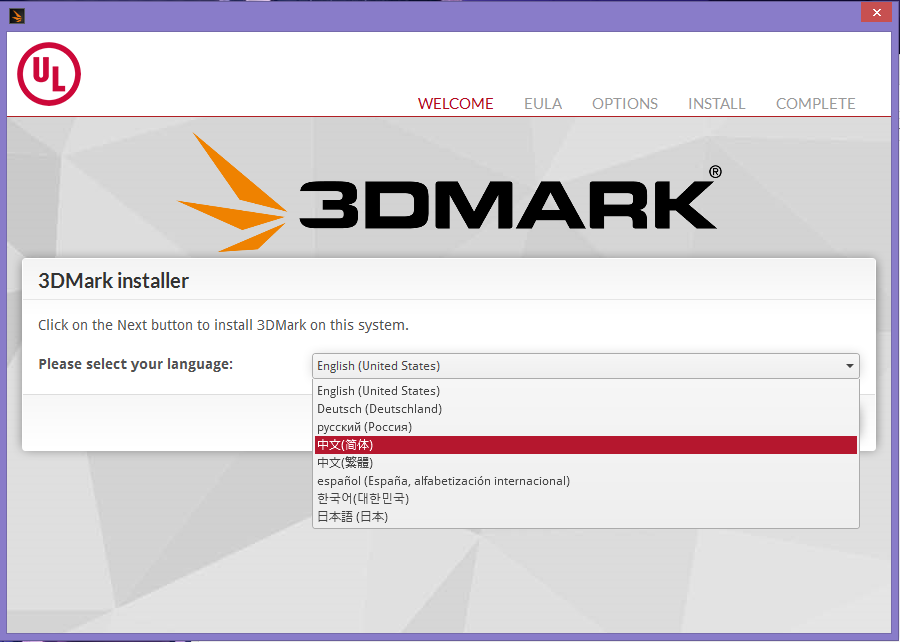Choose 中文(繁體) traditional Chinese option

(345, 463)
